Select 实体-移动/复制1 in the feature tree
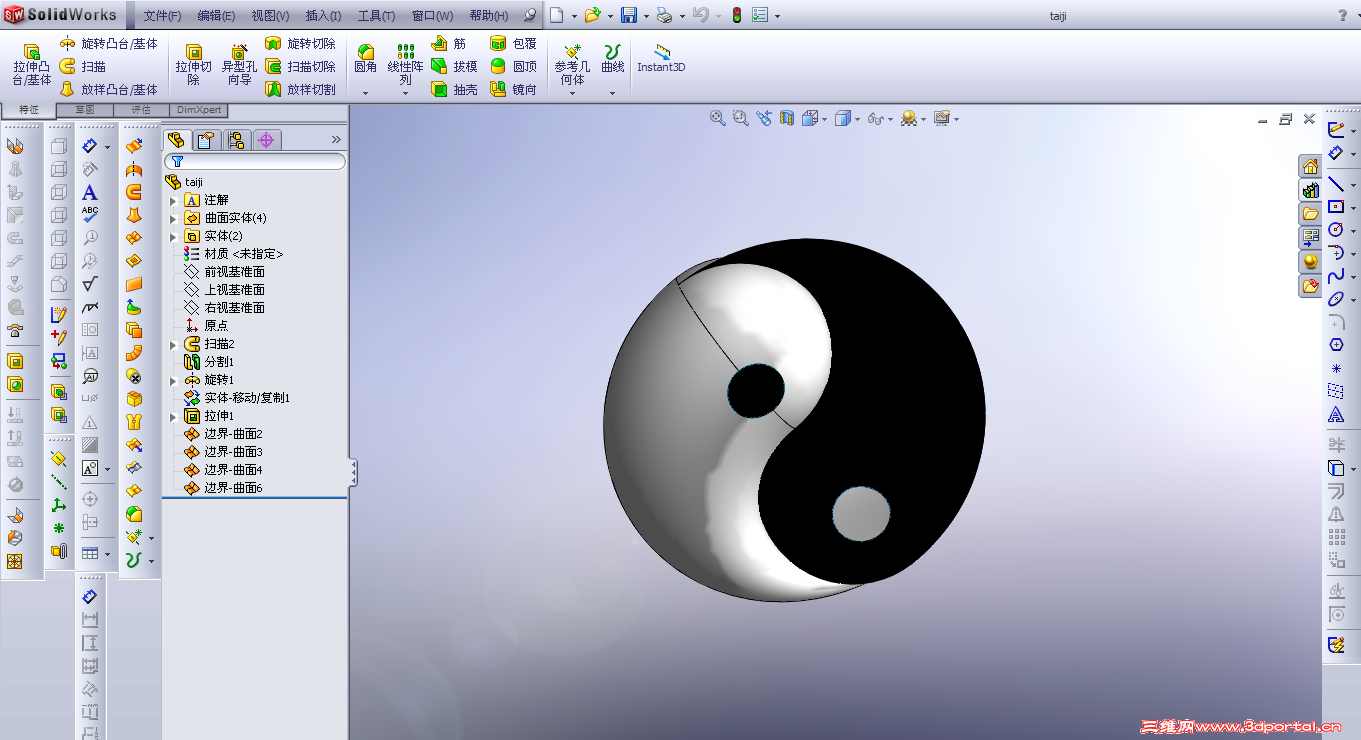Image resolution: width=1361 pixels, height=740 pixels. [237, 398]
